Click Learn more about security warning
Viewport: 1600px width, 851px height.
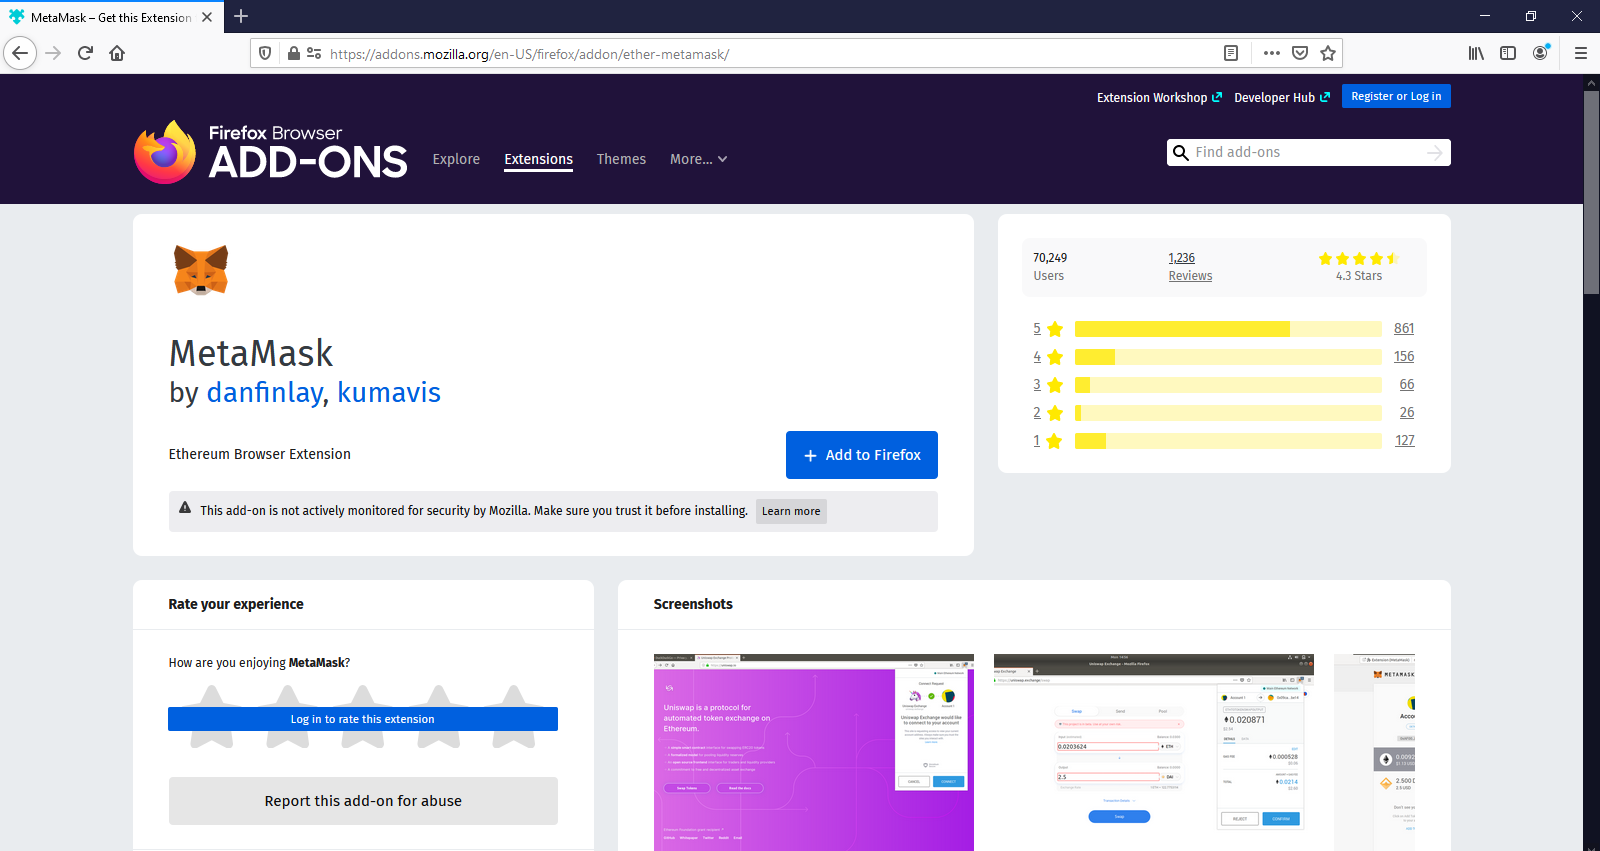791,511
